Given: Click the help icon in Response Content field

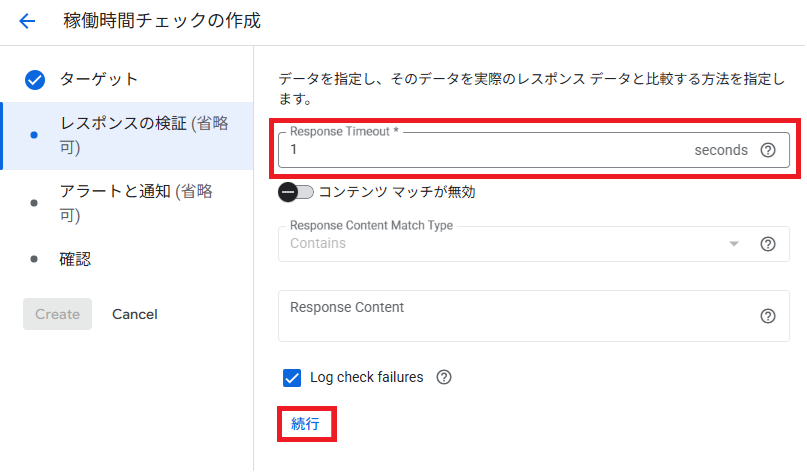Looking at the screenshot, I should 768,316.
